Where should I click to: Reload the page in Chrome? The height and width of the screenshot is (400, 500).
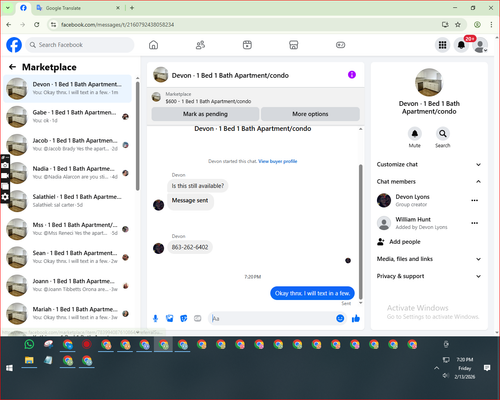(x=37, y=24)
